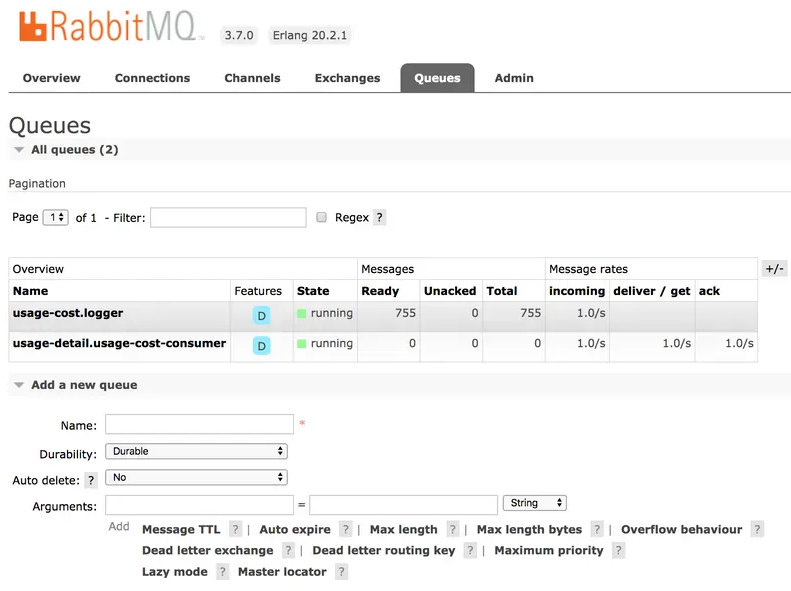Show help for Lazy mode
791x591 pixels.
[x=222, y=572]
